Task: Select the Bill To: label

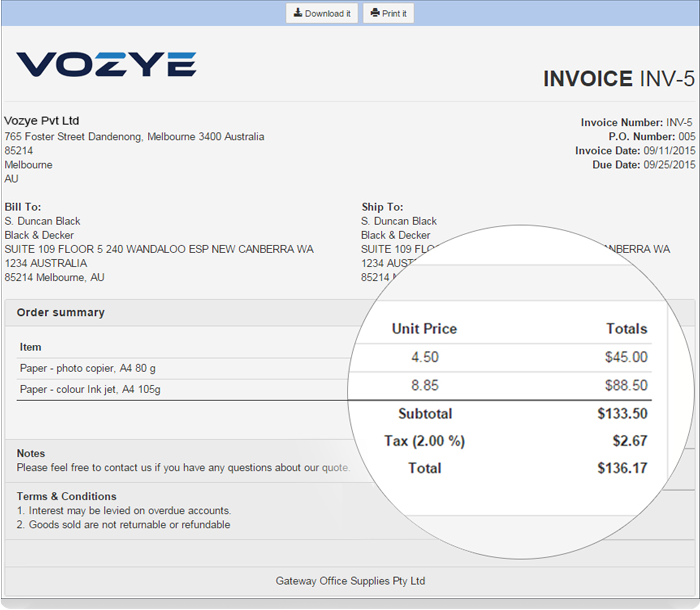Action: tap(23, 207)
